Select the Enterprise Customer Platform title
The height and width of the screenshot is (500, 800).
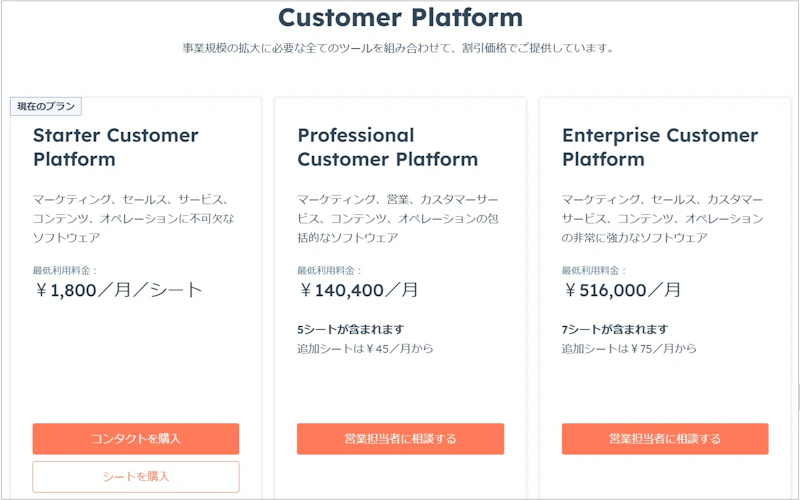(x=660, y=147)
